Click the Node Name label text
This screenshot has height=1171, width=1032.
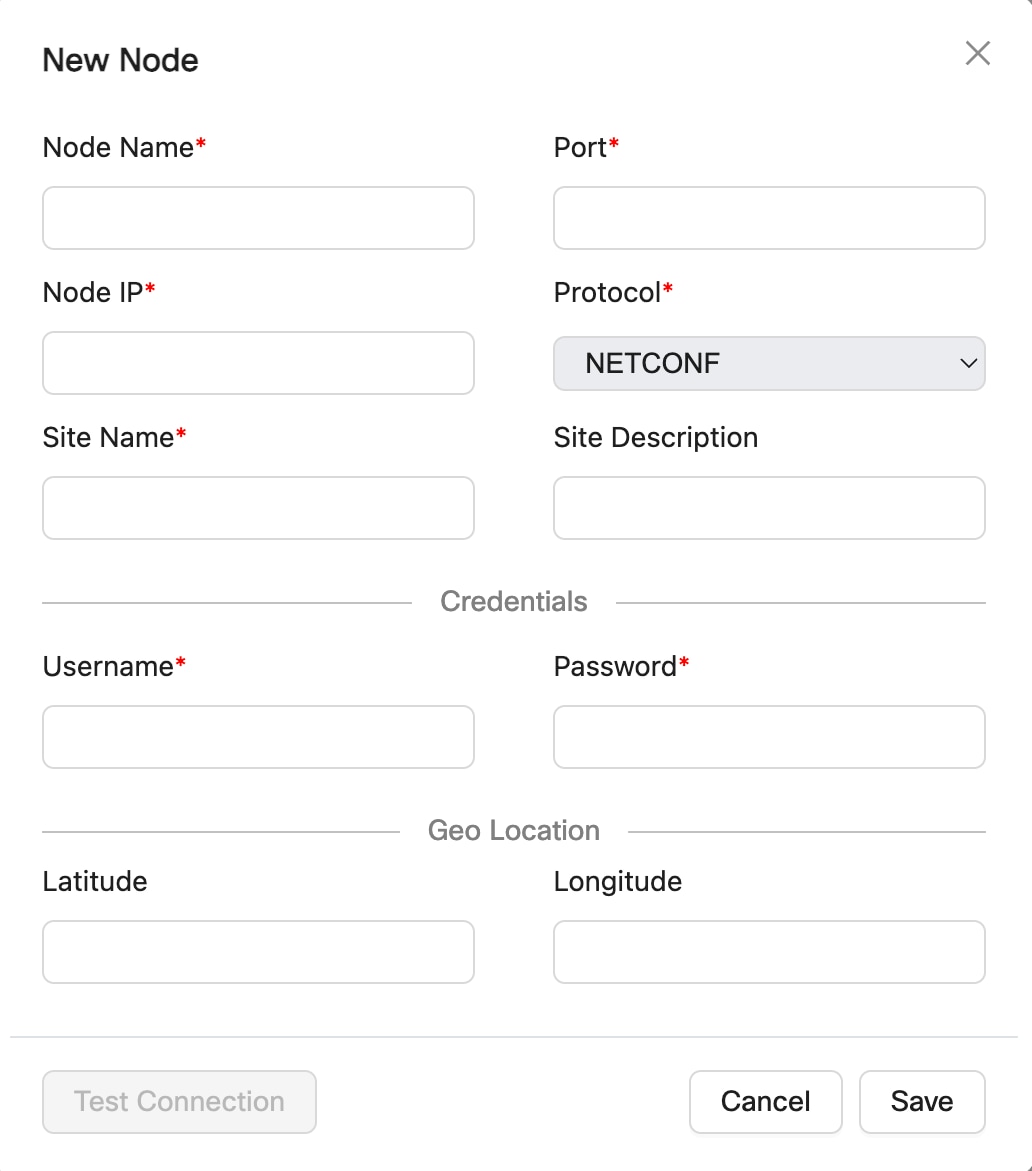pos(118,148)
